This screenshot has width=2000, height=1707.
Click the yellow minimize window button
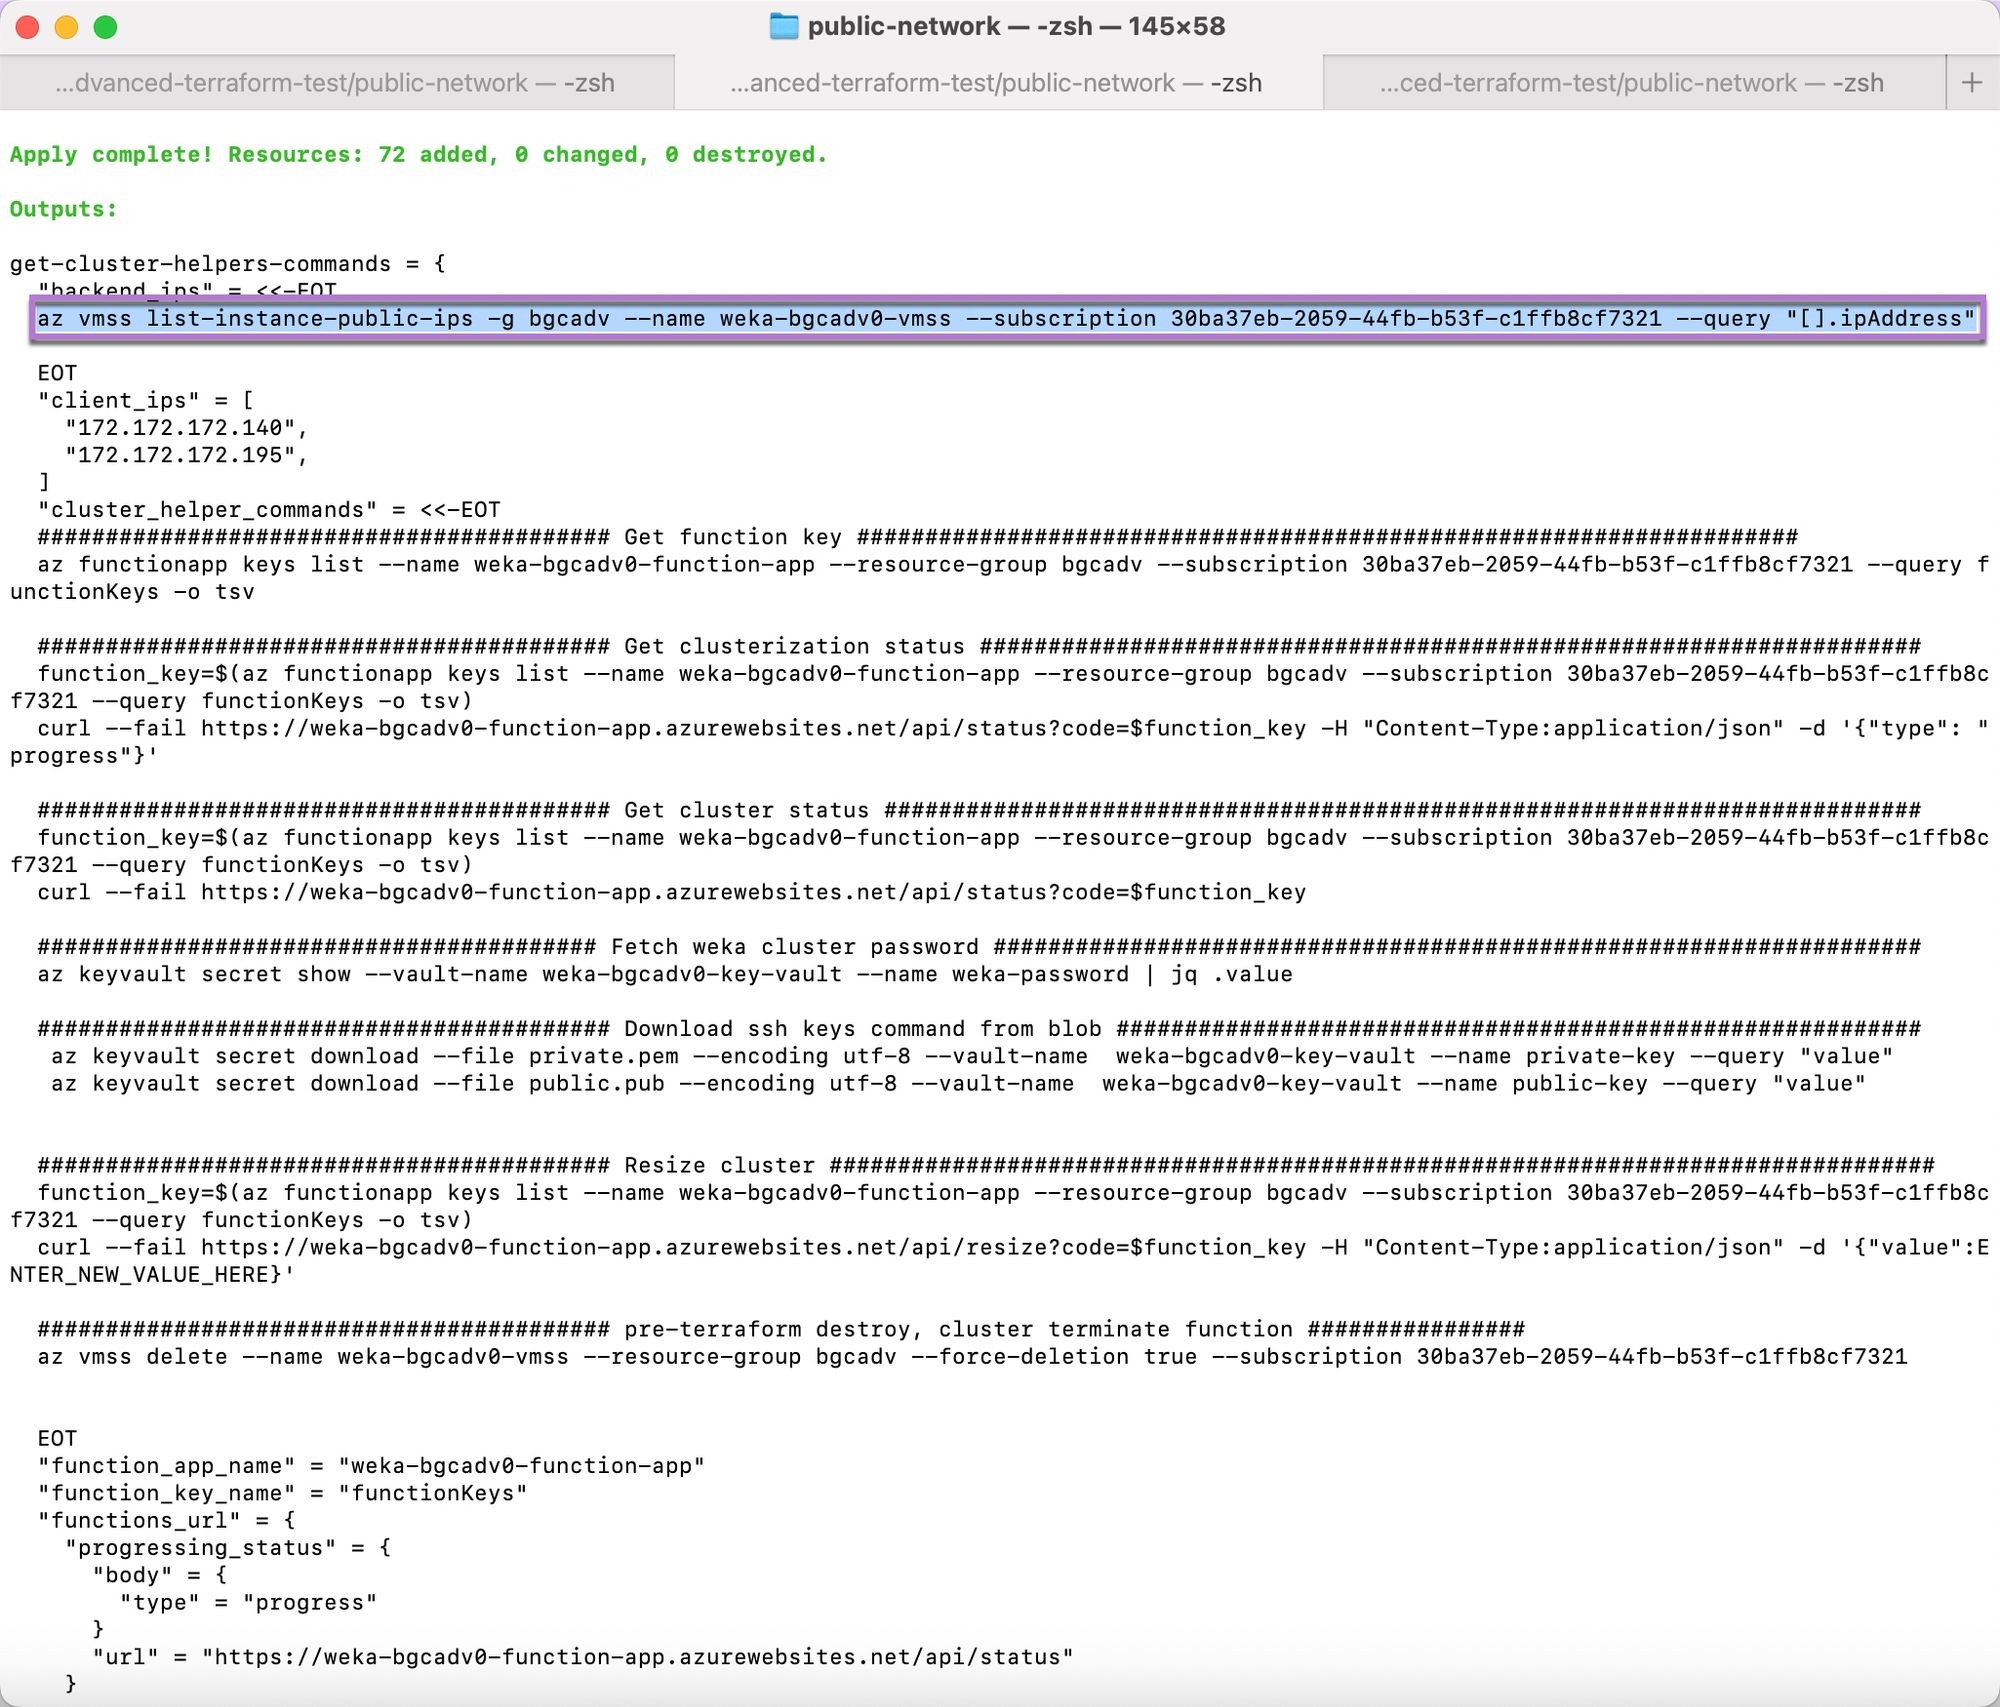point(66,27)
